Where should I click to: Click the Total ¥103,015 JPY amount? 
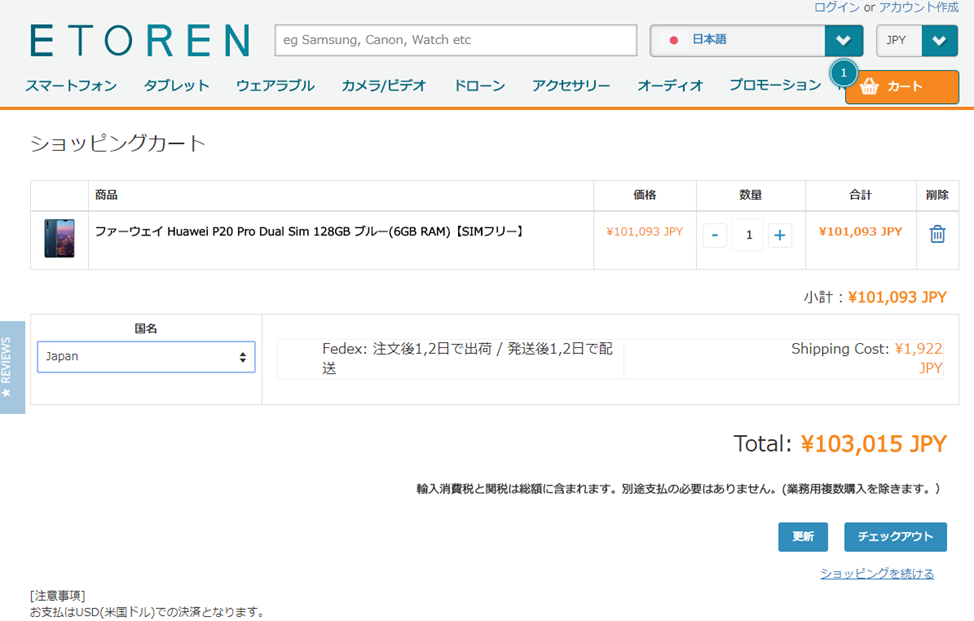pos(873,444)
